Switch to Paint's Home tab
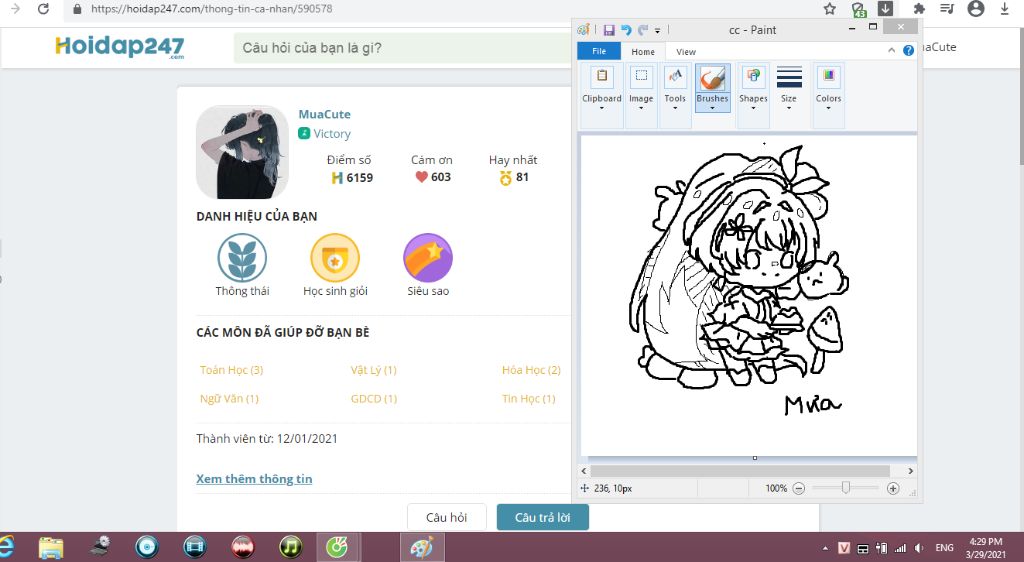The height and width of the screenshot is (562, 1024). click(643, 52)
